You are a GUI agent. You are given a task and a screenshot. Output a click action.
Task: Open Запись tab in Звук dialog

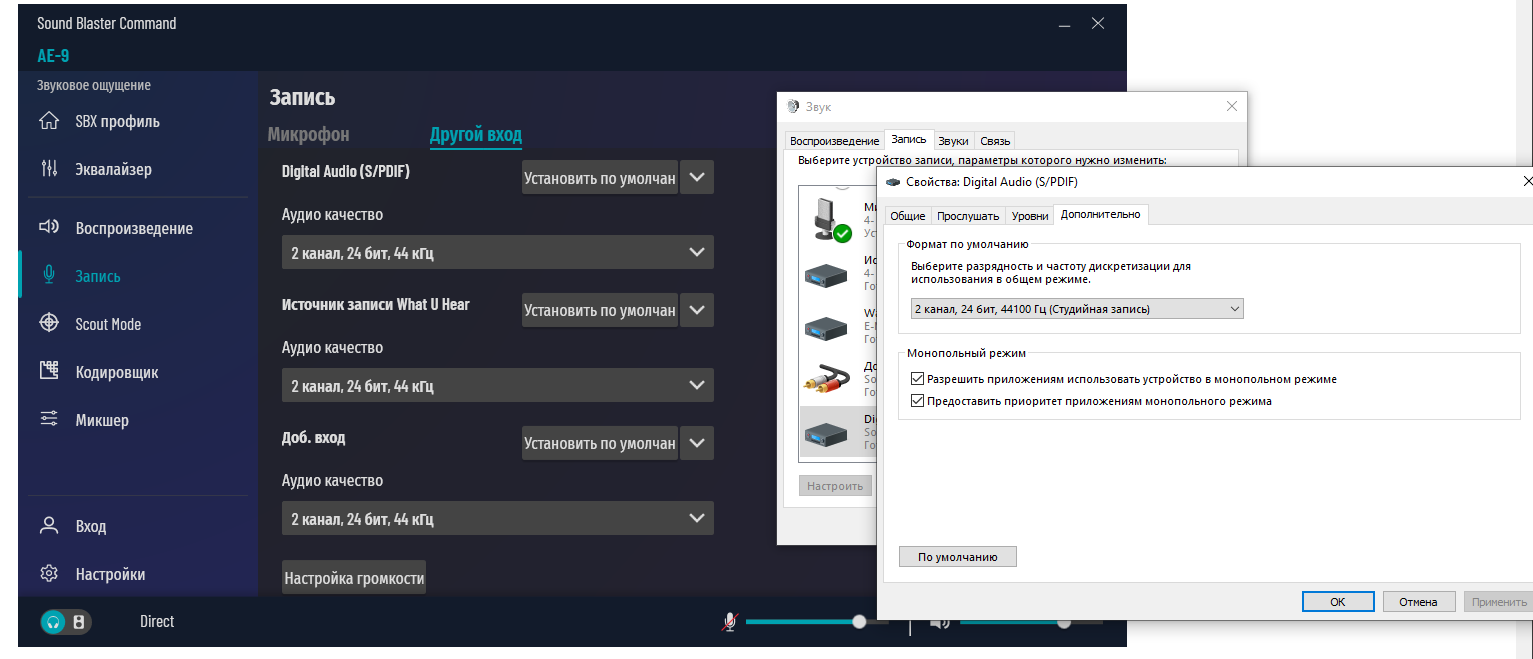tap(909, 141)
